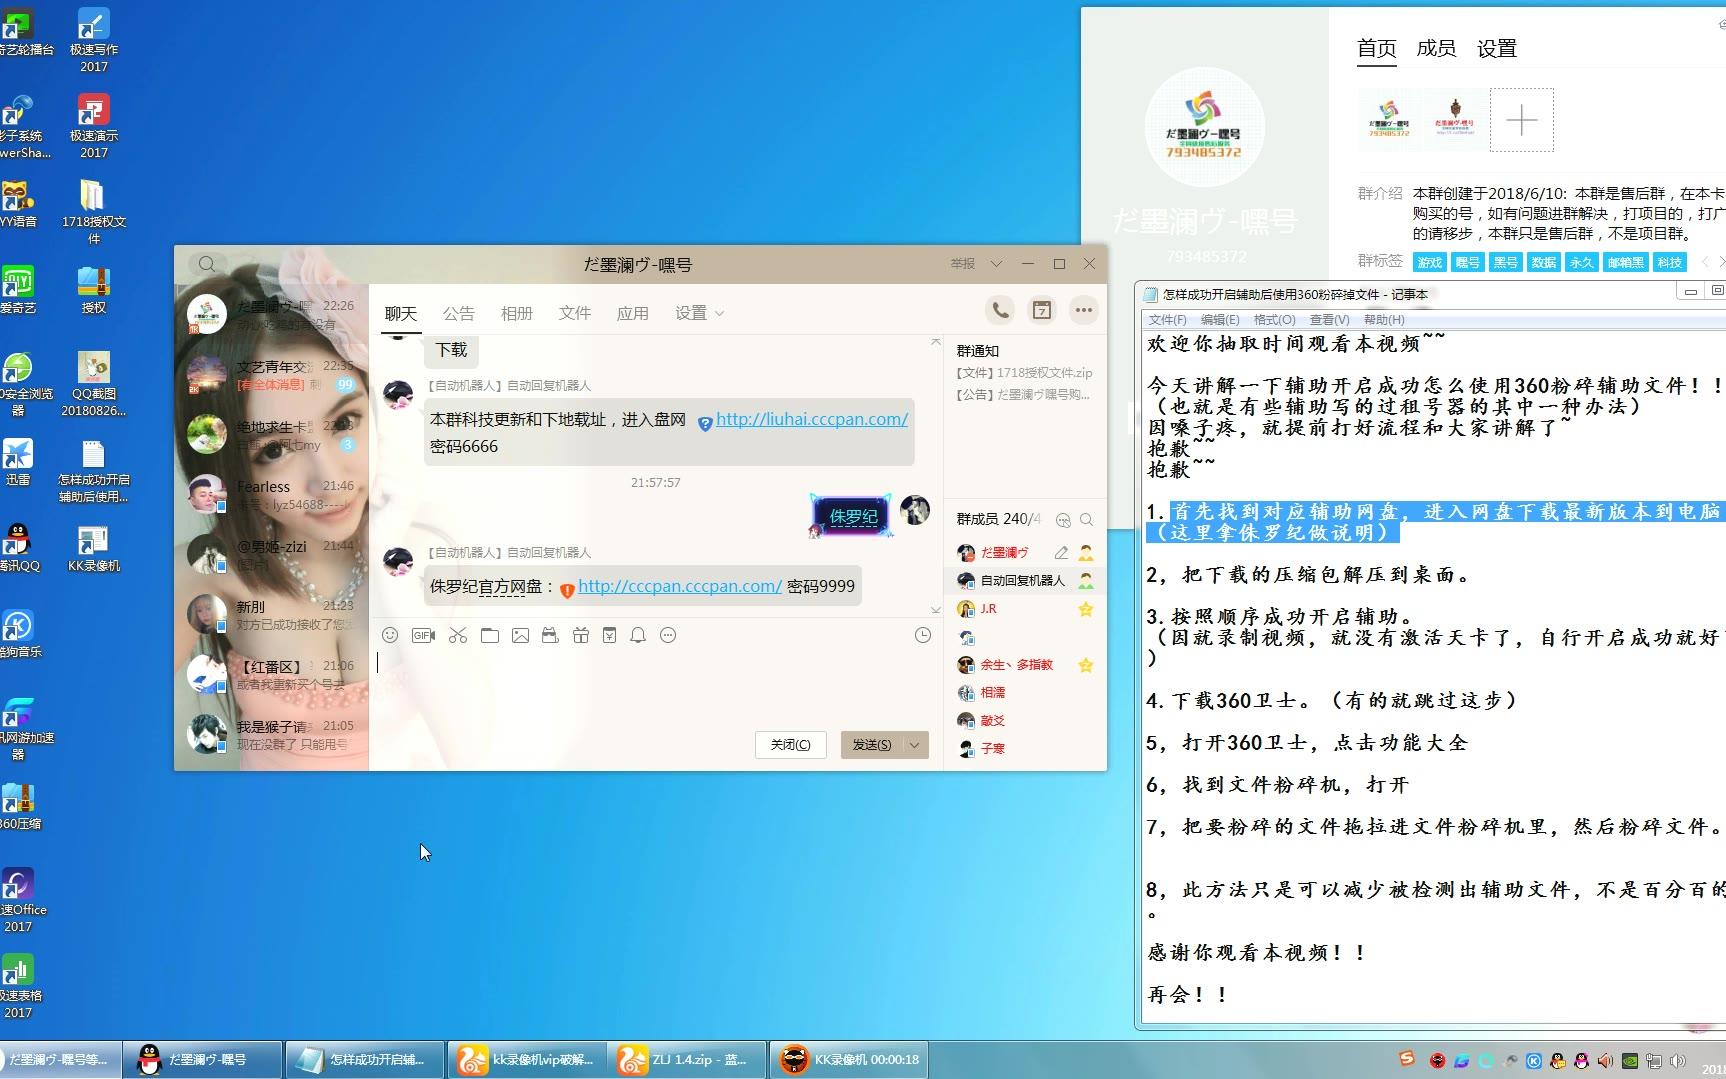This screenshot has height=1079, width=1726.
Task: Open the send options dropdown beside 发送(S)
Action: point(911,744)
